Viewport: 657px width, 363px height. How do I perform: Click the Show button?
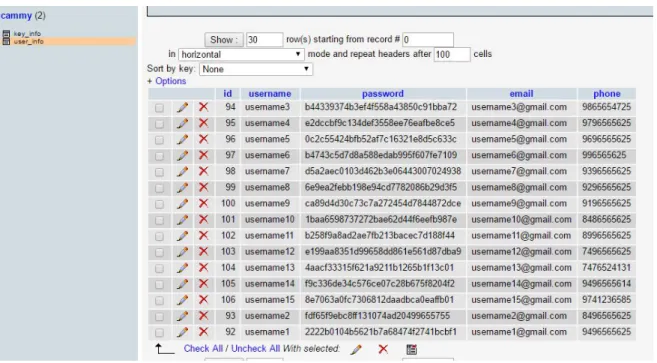[224, 40]
